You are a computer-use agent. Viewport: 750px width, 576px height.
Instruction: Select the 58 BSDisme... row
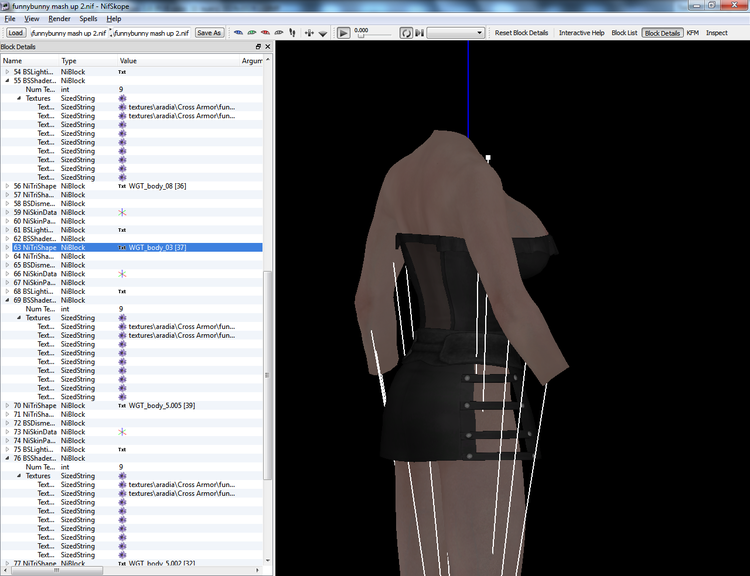pyautogui.click(x=132, y=203)
